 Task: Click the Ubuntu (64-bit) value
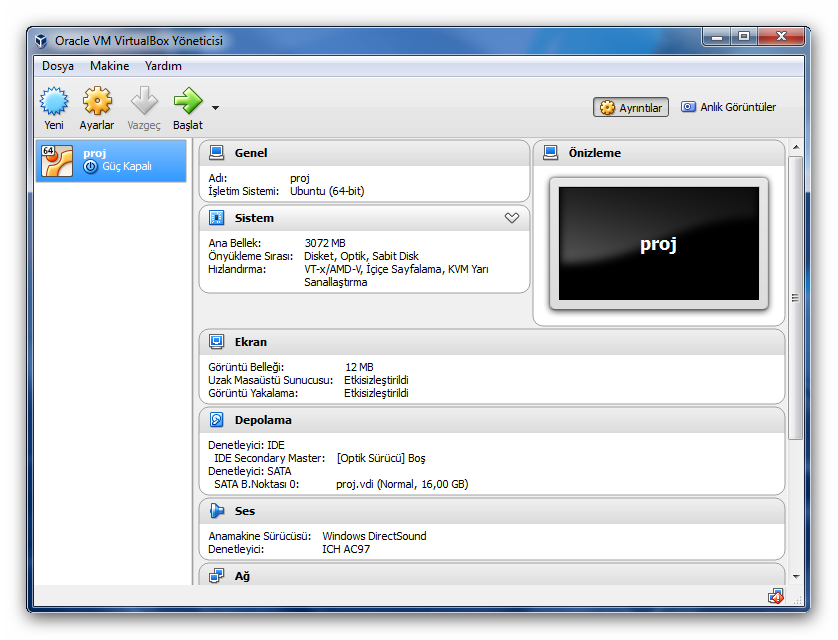click(327, 191)
